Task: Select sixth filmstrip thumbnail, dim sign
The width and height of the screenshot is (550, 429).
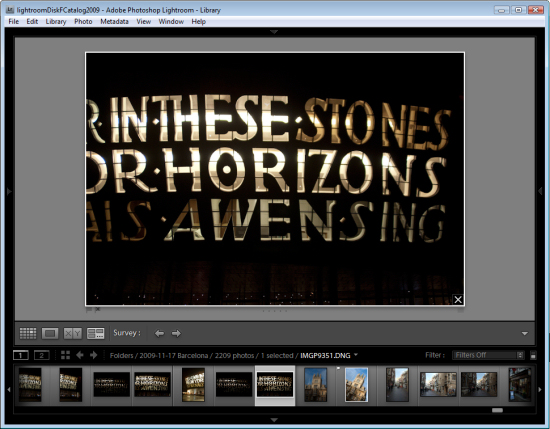Action: coord(234,385)
